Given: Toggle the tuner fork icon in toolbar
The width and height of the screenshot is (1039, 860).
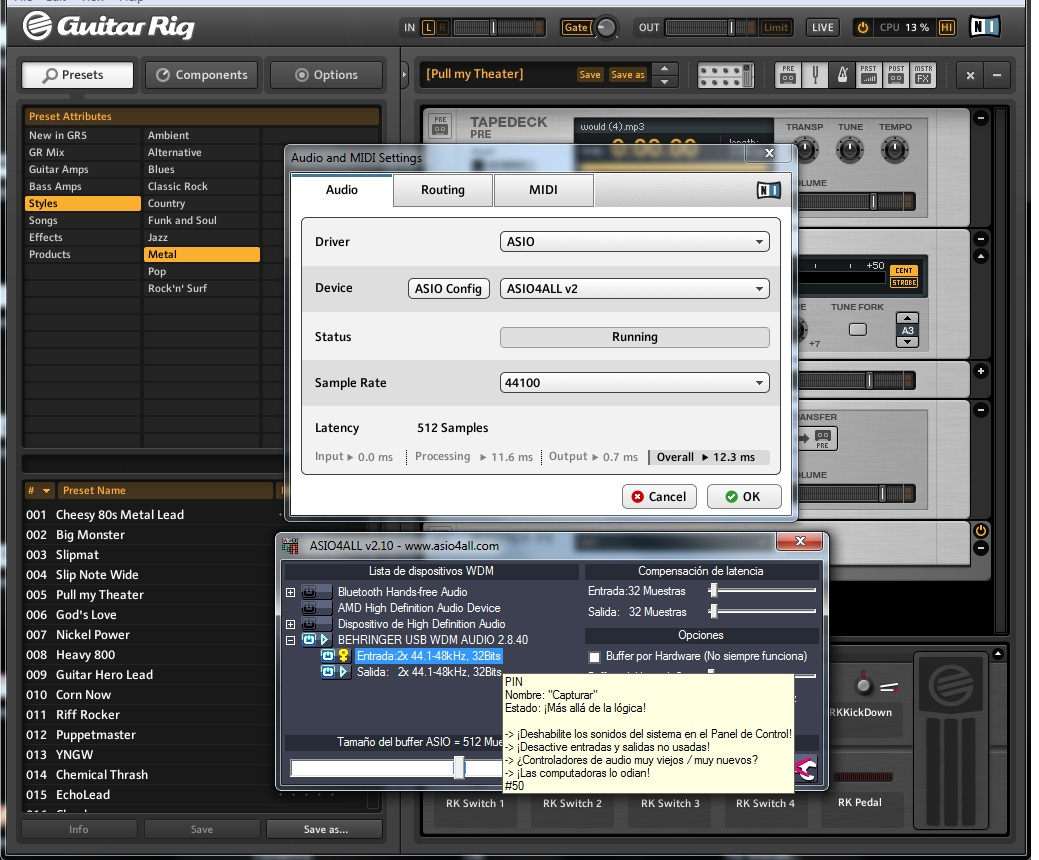Looking at the screenshot, I should click(x=814, y=75).
